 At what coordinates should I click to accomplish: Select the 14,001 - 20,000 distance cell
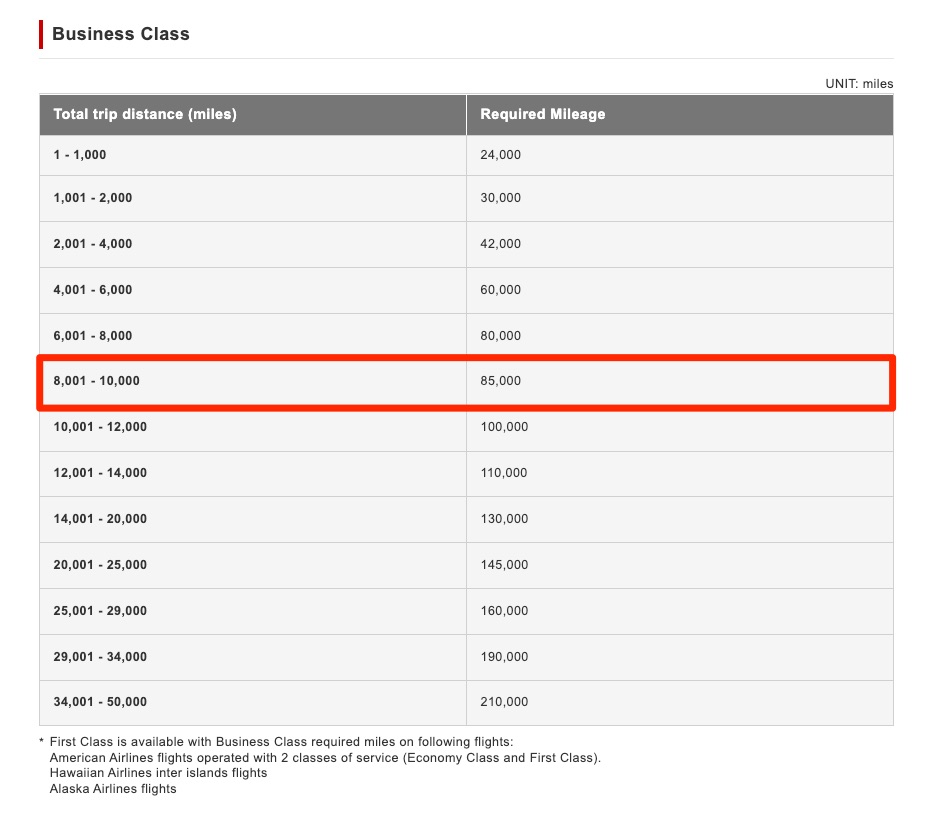(100, 519)
